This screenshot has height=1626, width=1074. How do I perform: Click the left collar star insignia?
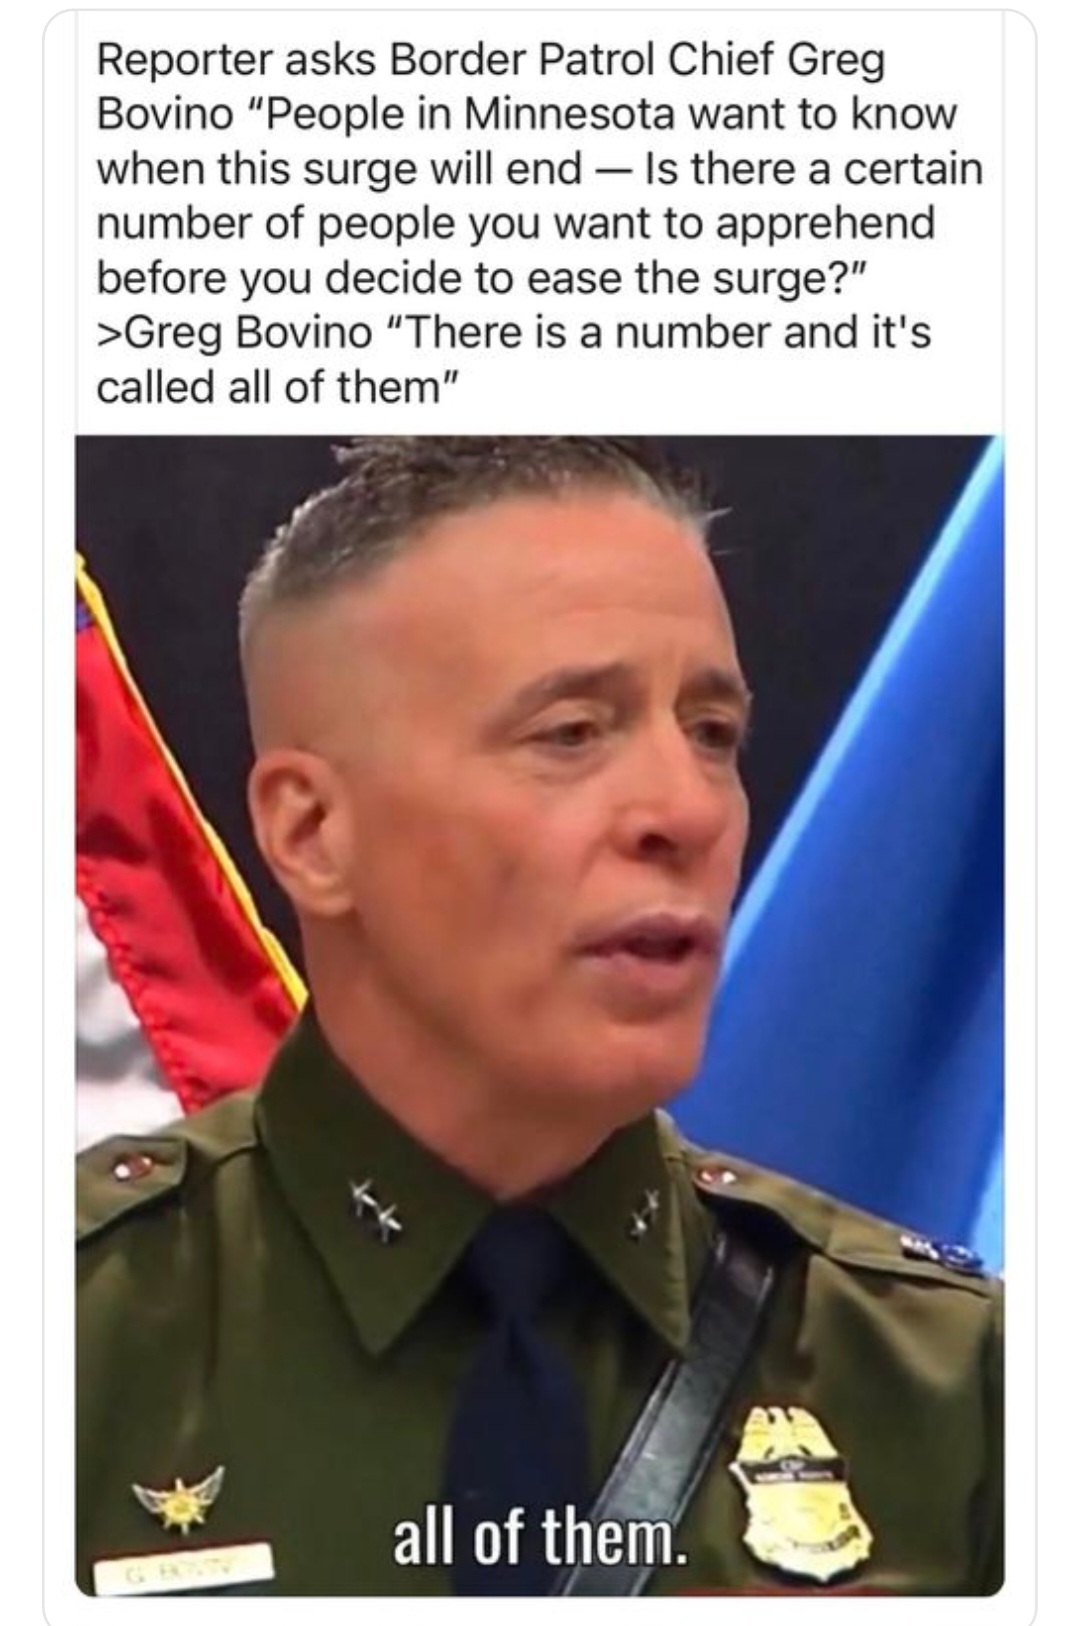point(375,1210)
